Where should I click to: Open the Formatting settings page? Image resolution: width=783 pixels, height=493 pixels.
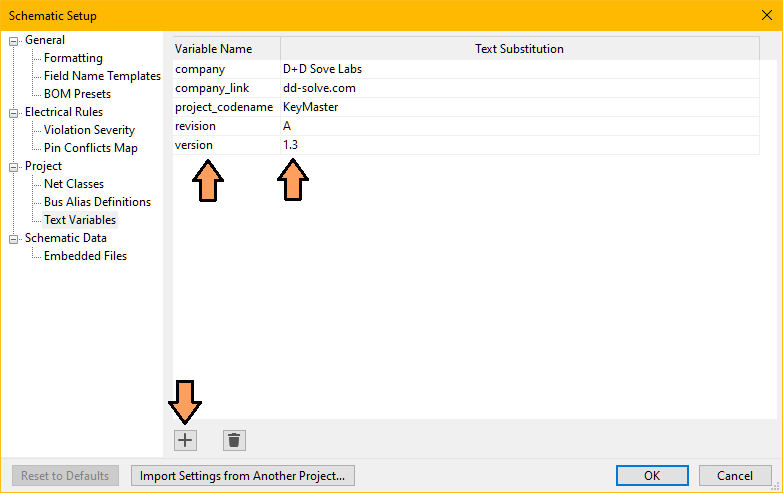(x=73, y=58)
